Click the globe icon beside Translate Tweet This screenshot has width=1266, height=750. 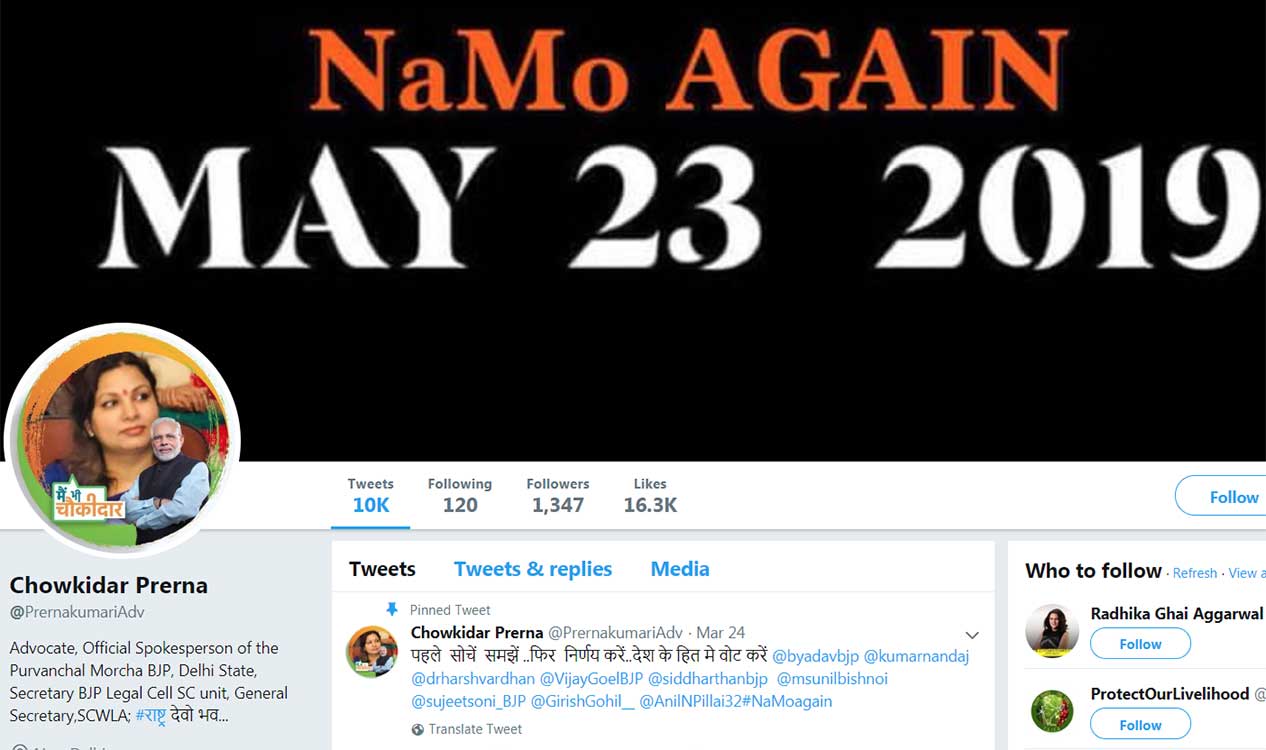pyautogui.click(x=418, y=729)
